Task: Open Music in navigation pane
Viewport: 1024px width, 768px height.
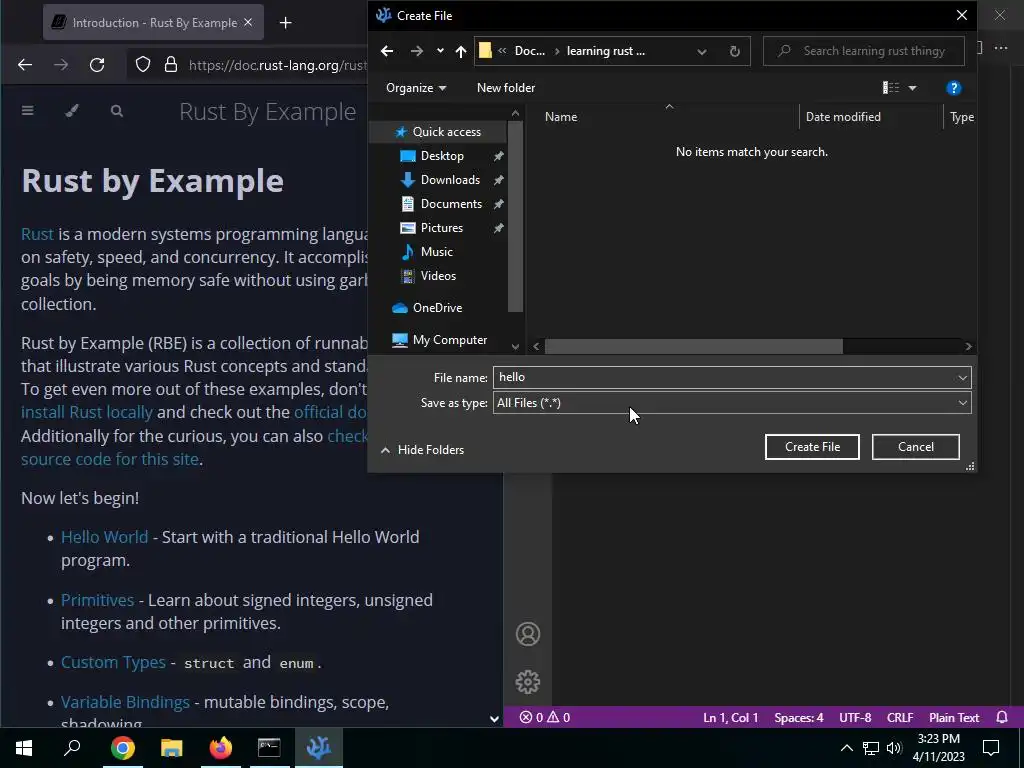Action: pyautogui.click(x=436, y=251)
